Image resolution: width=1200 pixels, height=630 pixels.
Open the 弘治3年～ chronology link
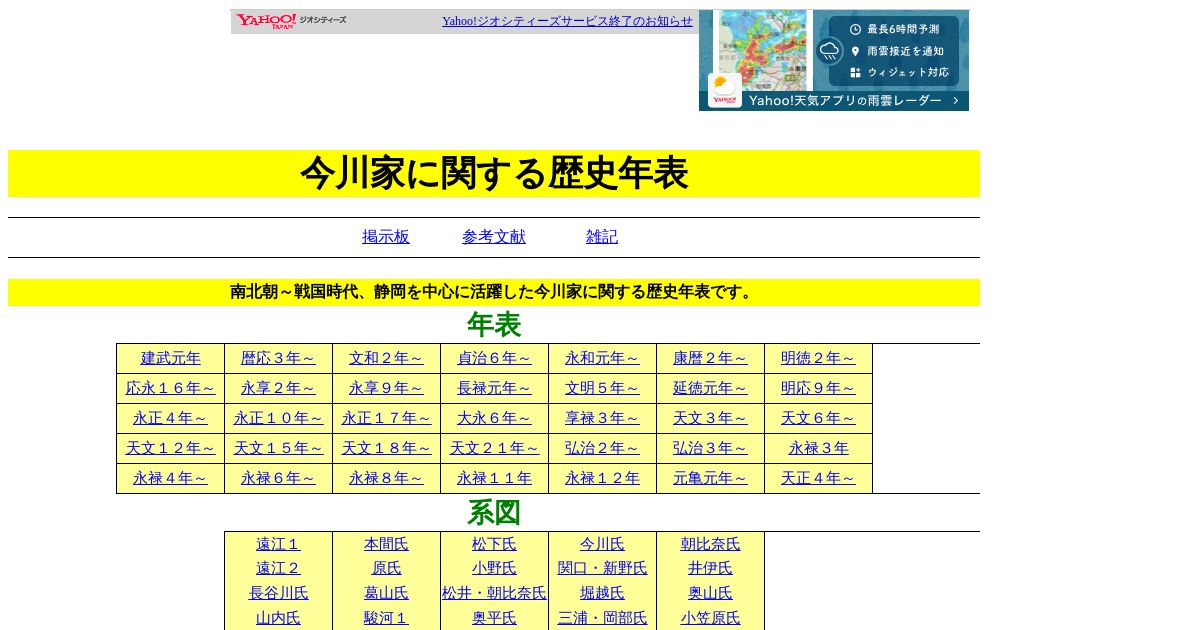(x=711, y=448)
